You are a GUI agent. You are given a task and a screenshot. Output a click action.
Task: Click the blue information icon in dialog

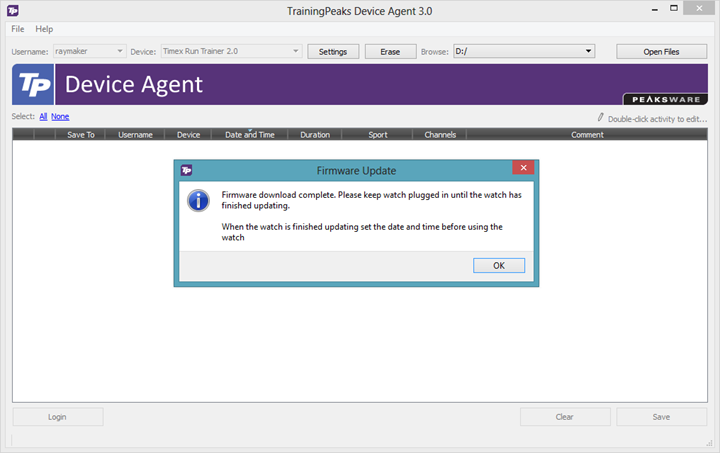pos(198,201)
